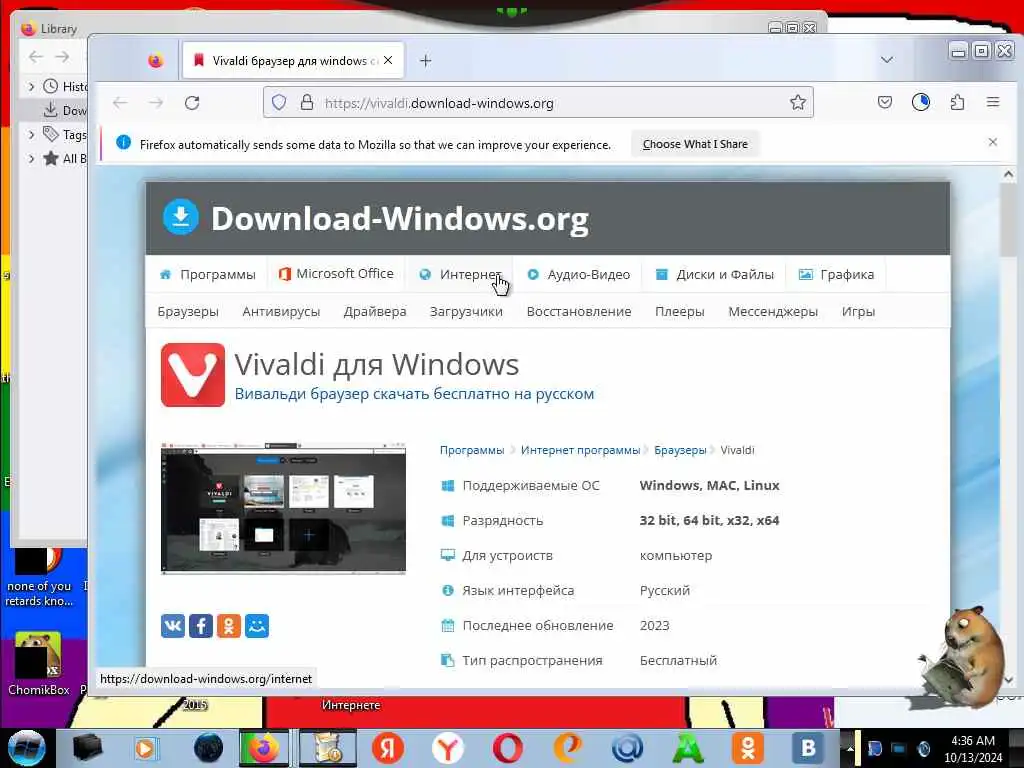Click the tracking protection shield icon
Viewport: 1024px width, 768px height.
click(279, 103)
